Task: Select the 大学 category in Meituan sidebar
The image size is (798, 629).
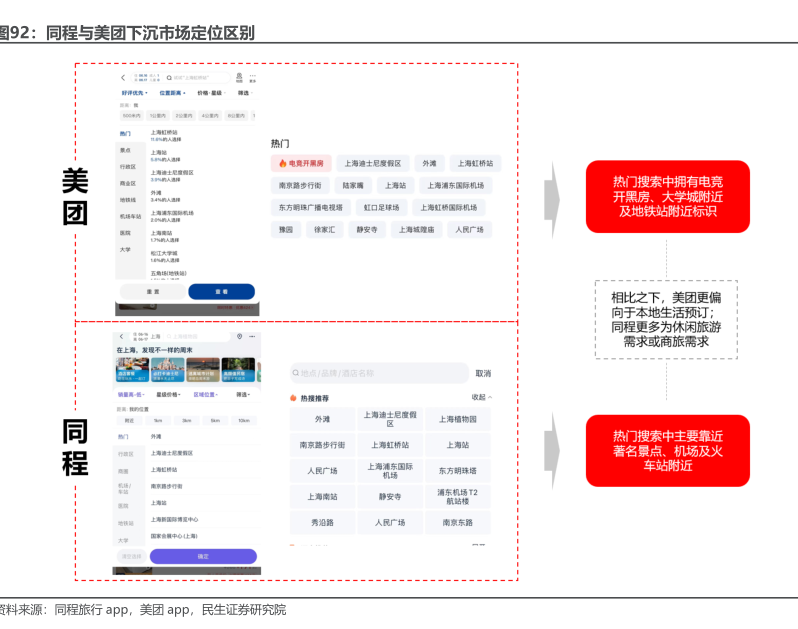Action: [125, 249]
